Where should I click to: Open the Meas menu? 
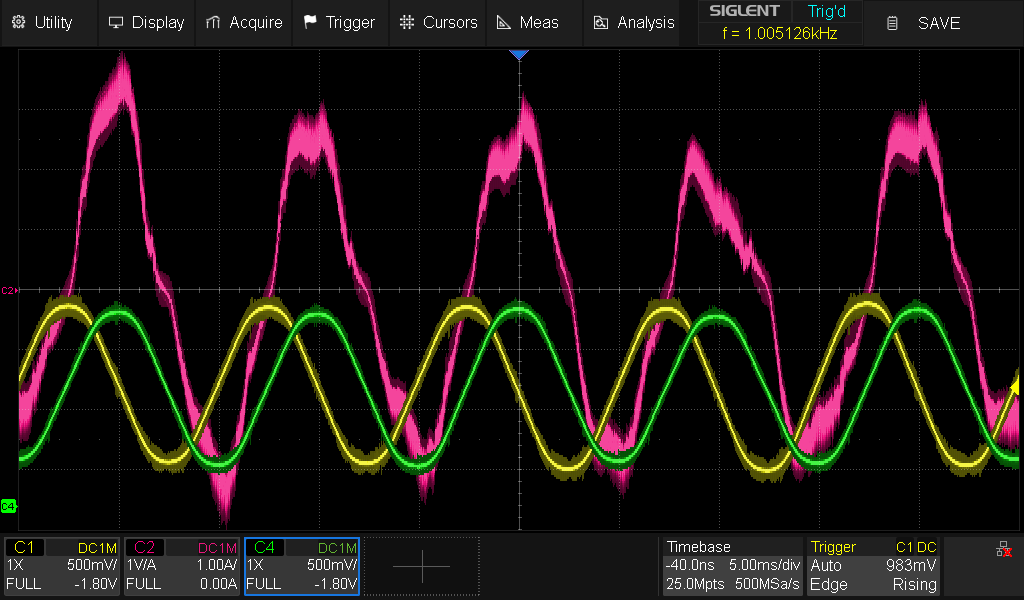point(527,22)
